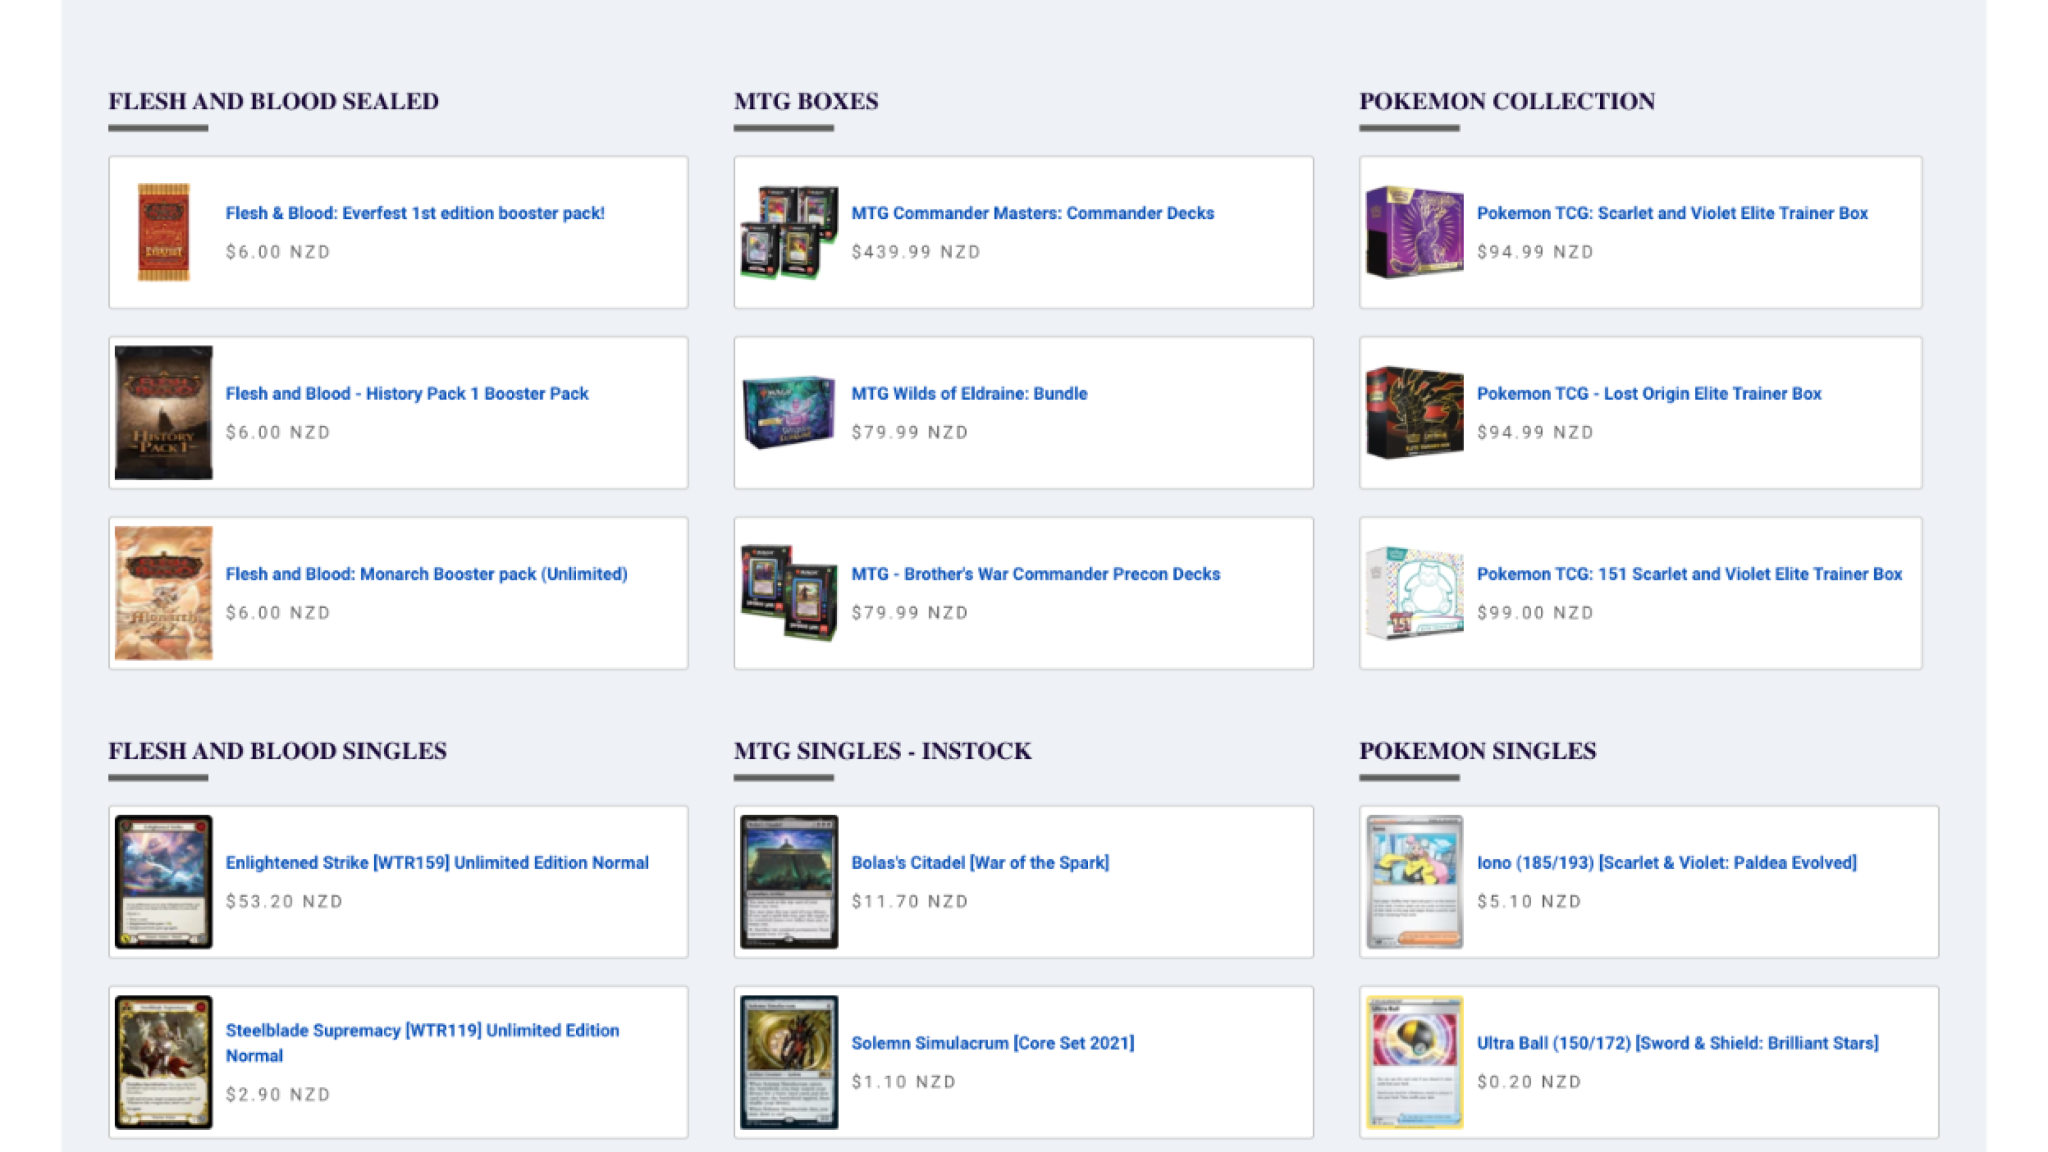Image resolution: width=2048 pixels, height=1152 pixels.
Task: Open Ultra Ball (150/172) Brilliant Stars link
Action: click(1677, 1043)
